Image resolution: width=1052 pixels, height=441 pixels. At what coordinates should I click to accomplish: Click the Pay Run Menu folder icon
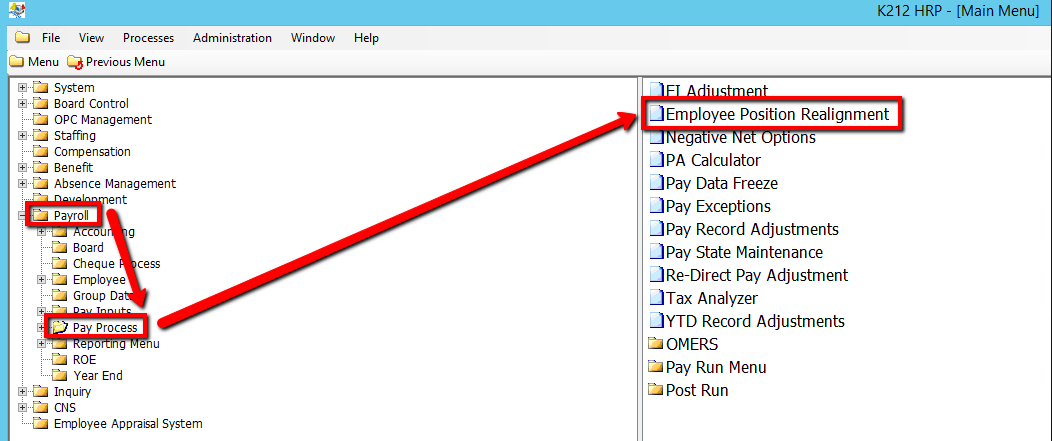point(656,367)
